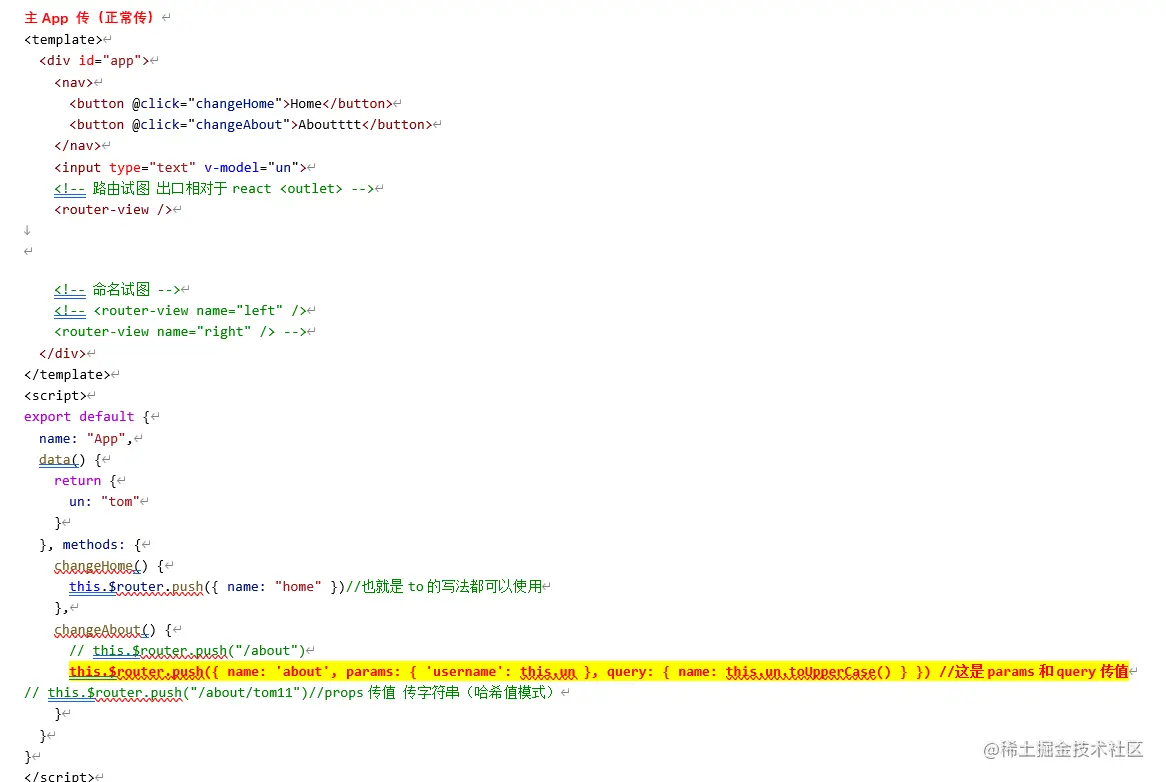The width and height of the screenshot is (1166, 782).
Task: Select the comment '路由试图 出口相对于 react <outlet>'
Action: click(214, 189)
